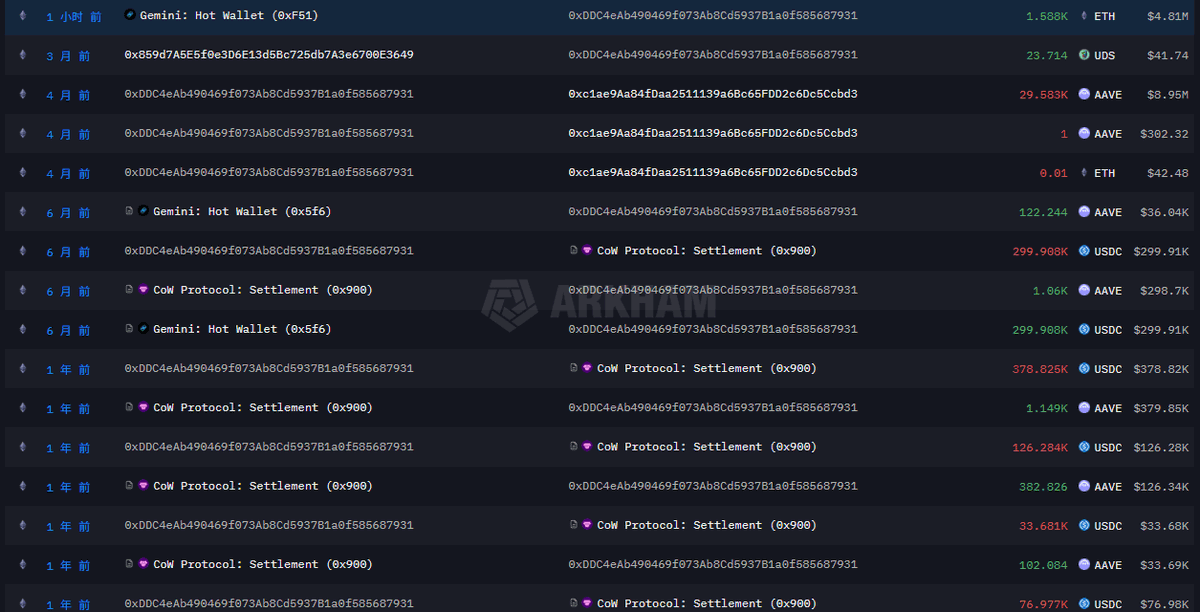Click the $302.32 USD value
The image size is (1200, 612).
(x=1165, y=134)
